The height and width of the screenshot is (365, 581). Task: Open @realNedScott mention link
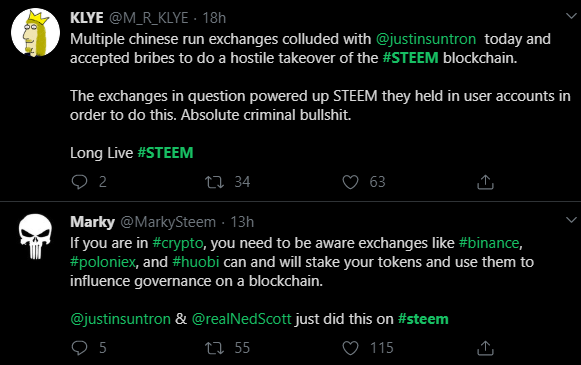click(242, 319)
